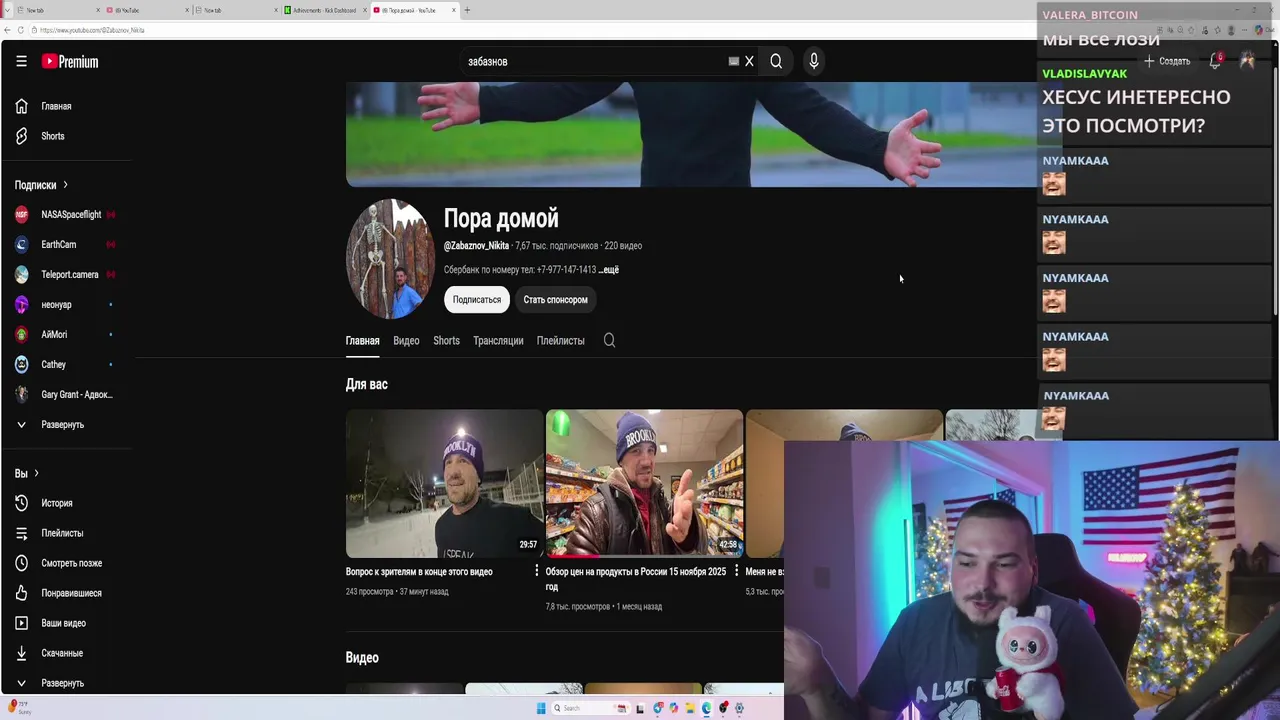Switch to Трансляции tab
Screen dimensions: 1280x720
click(x=498, y=341)
